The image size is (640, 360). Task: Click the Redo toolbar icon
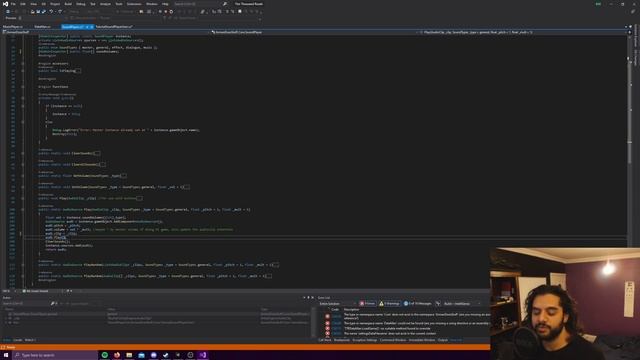point(60,11)
